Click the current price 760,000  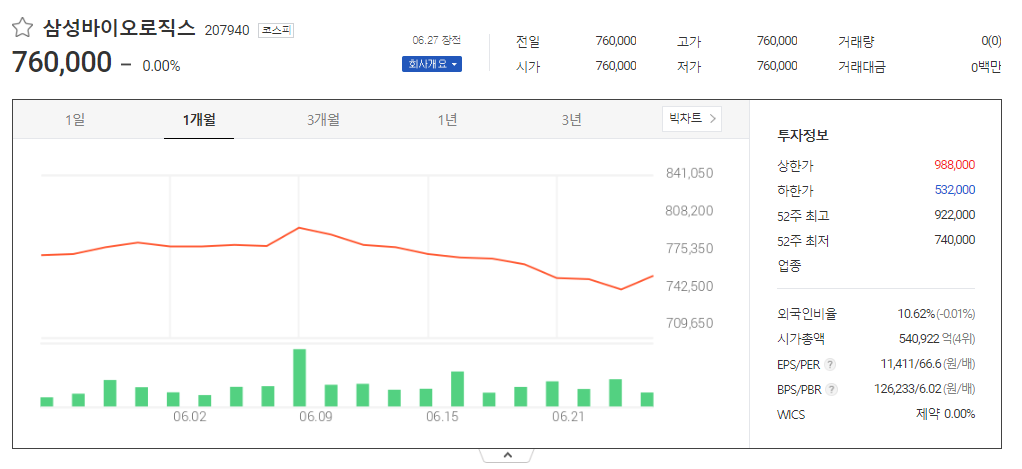coord(62,63)
